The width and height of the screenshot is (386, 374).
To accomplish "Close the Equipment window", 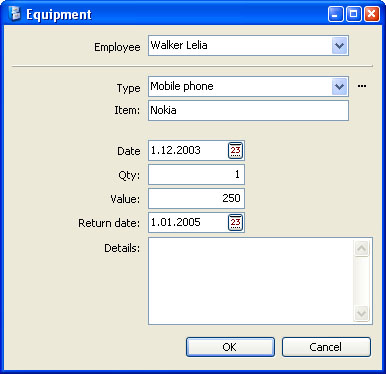I will click(x=372, y=14).
